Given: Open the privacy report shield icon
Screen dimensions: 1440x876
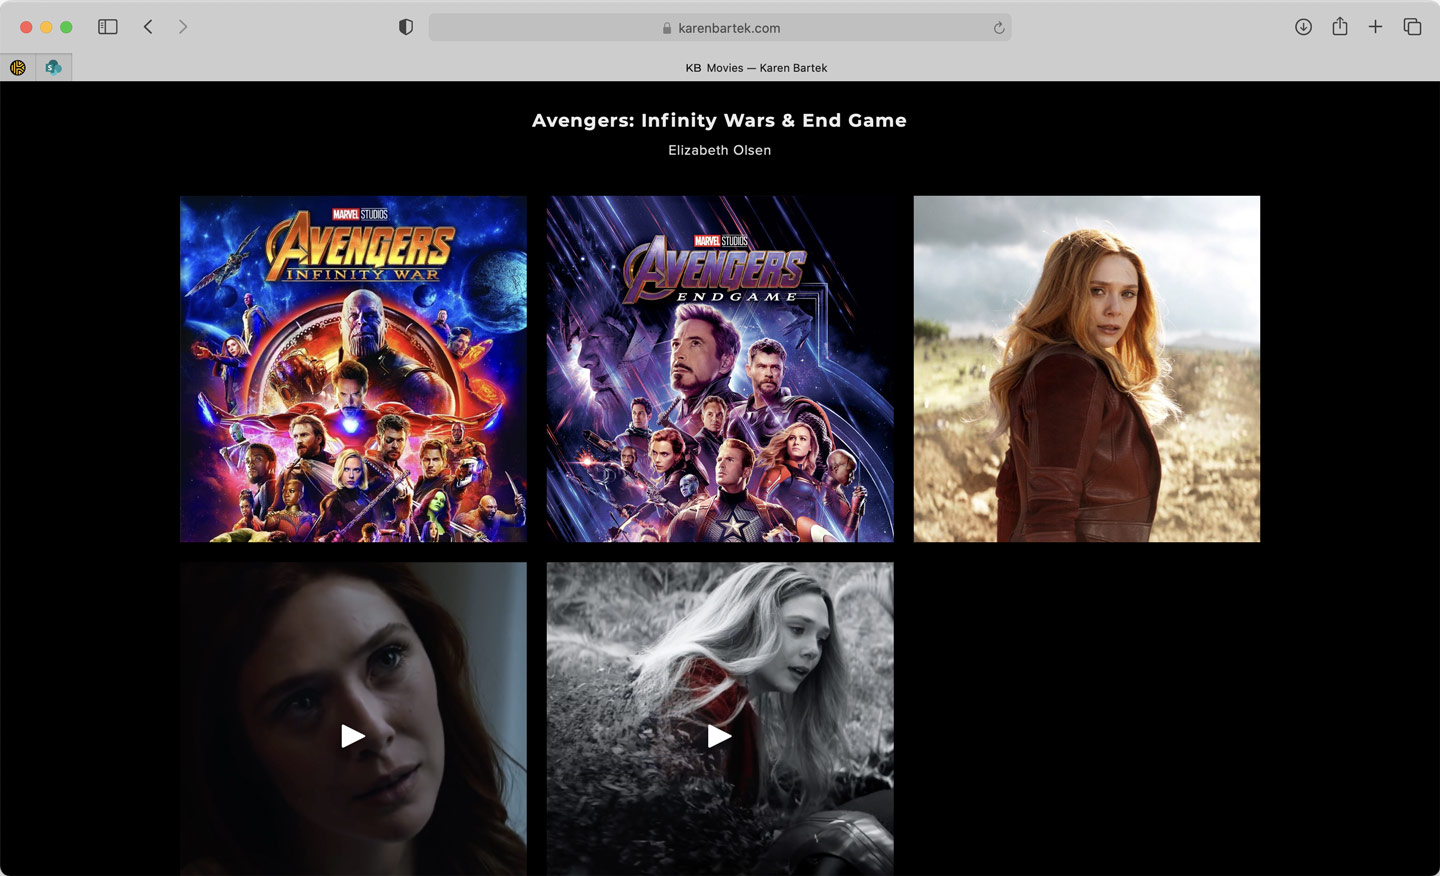Looking at the screenshot, I should pos(406,27).
